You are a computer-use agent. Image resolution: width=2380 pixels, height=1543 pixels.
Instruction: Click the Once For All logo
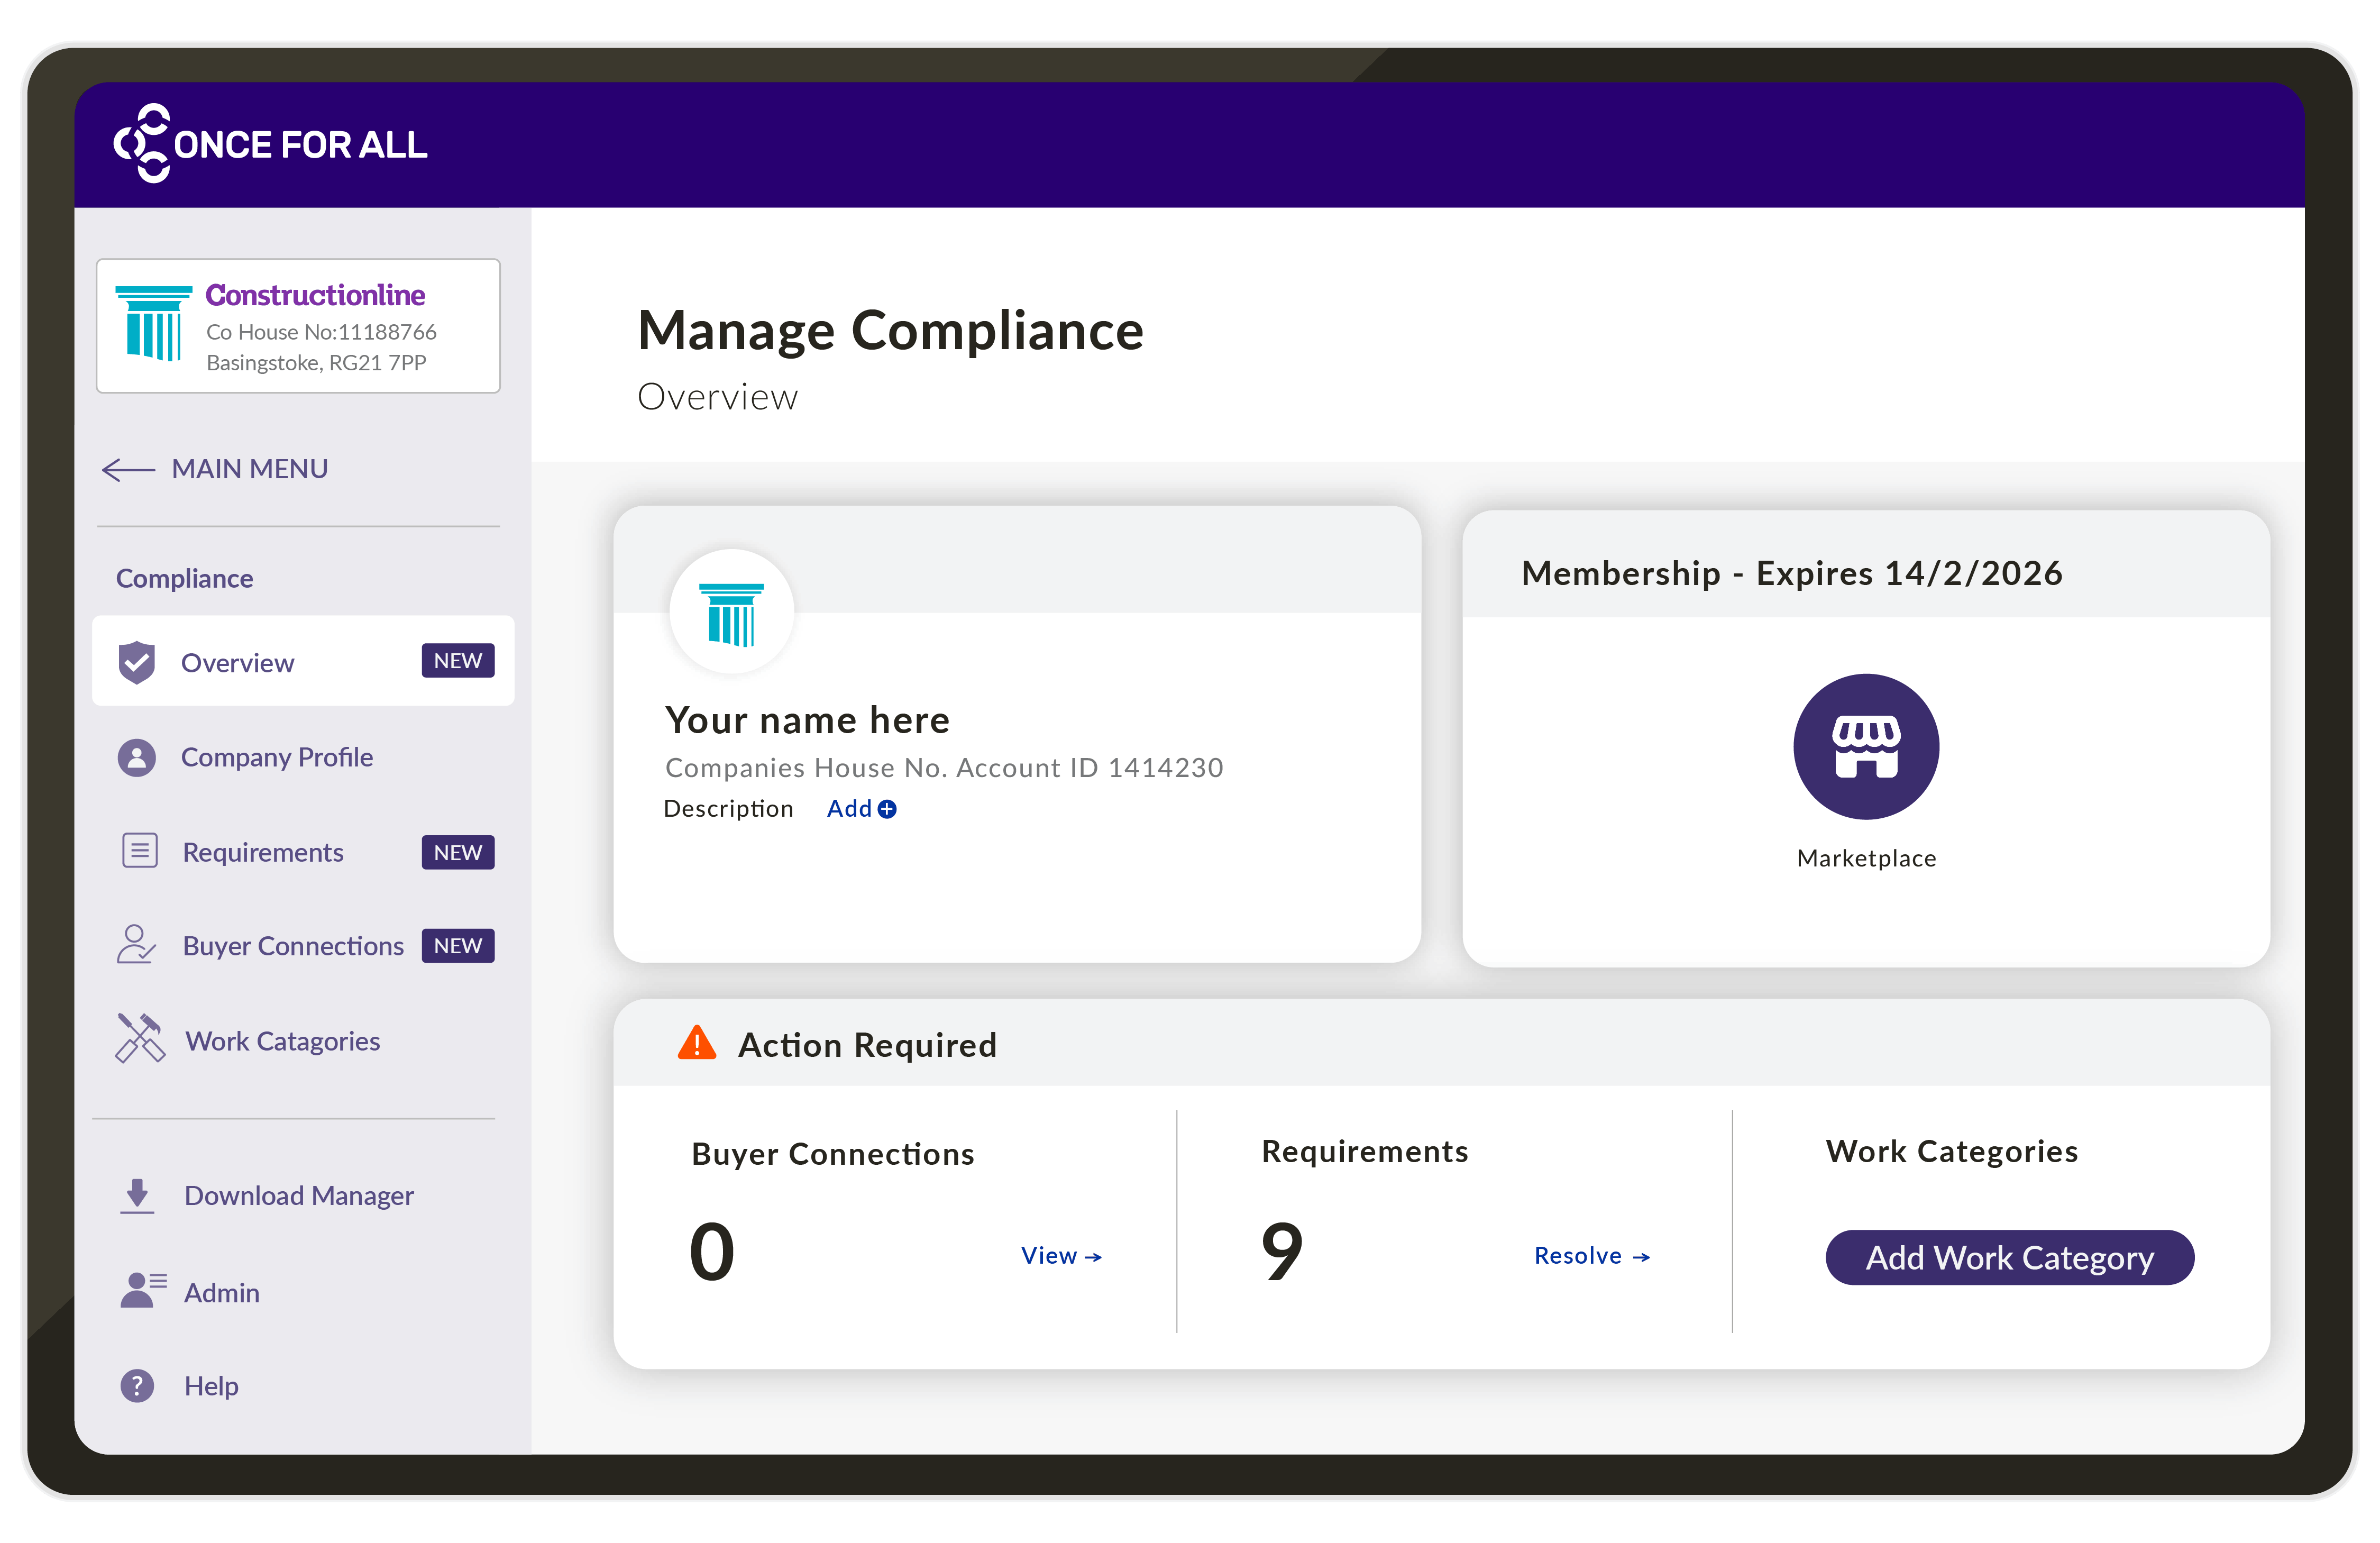click(270, 144)
